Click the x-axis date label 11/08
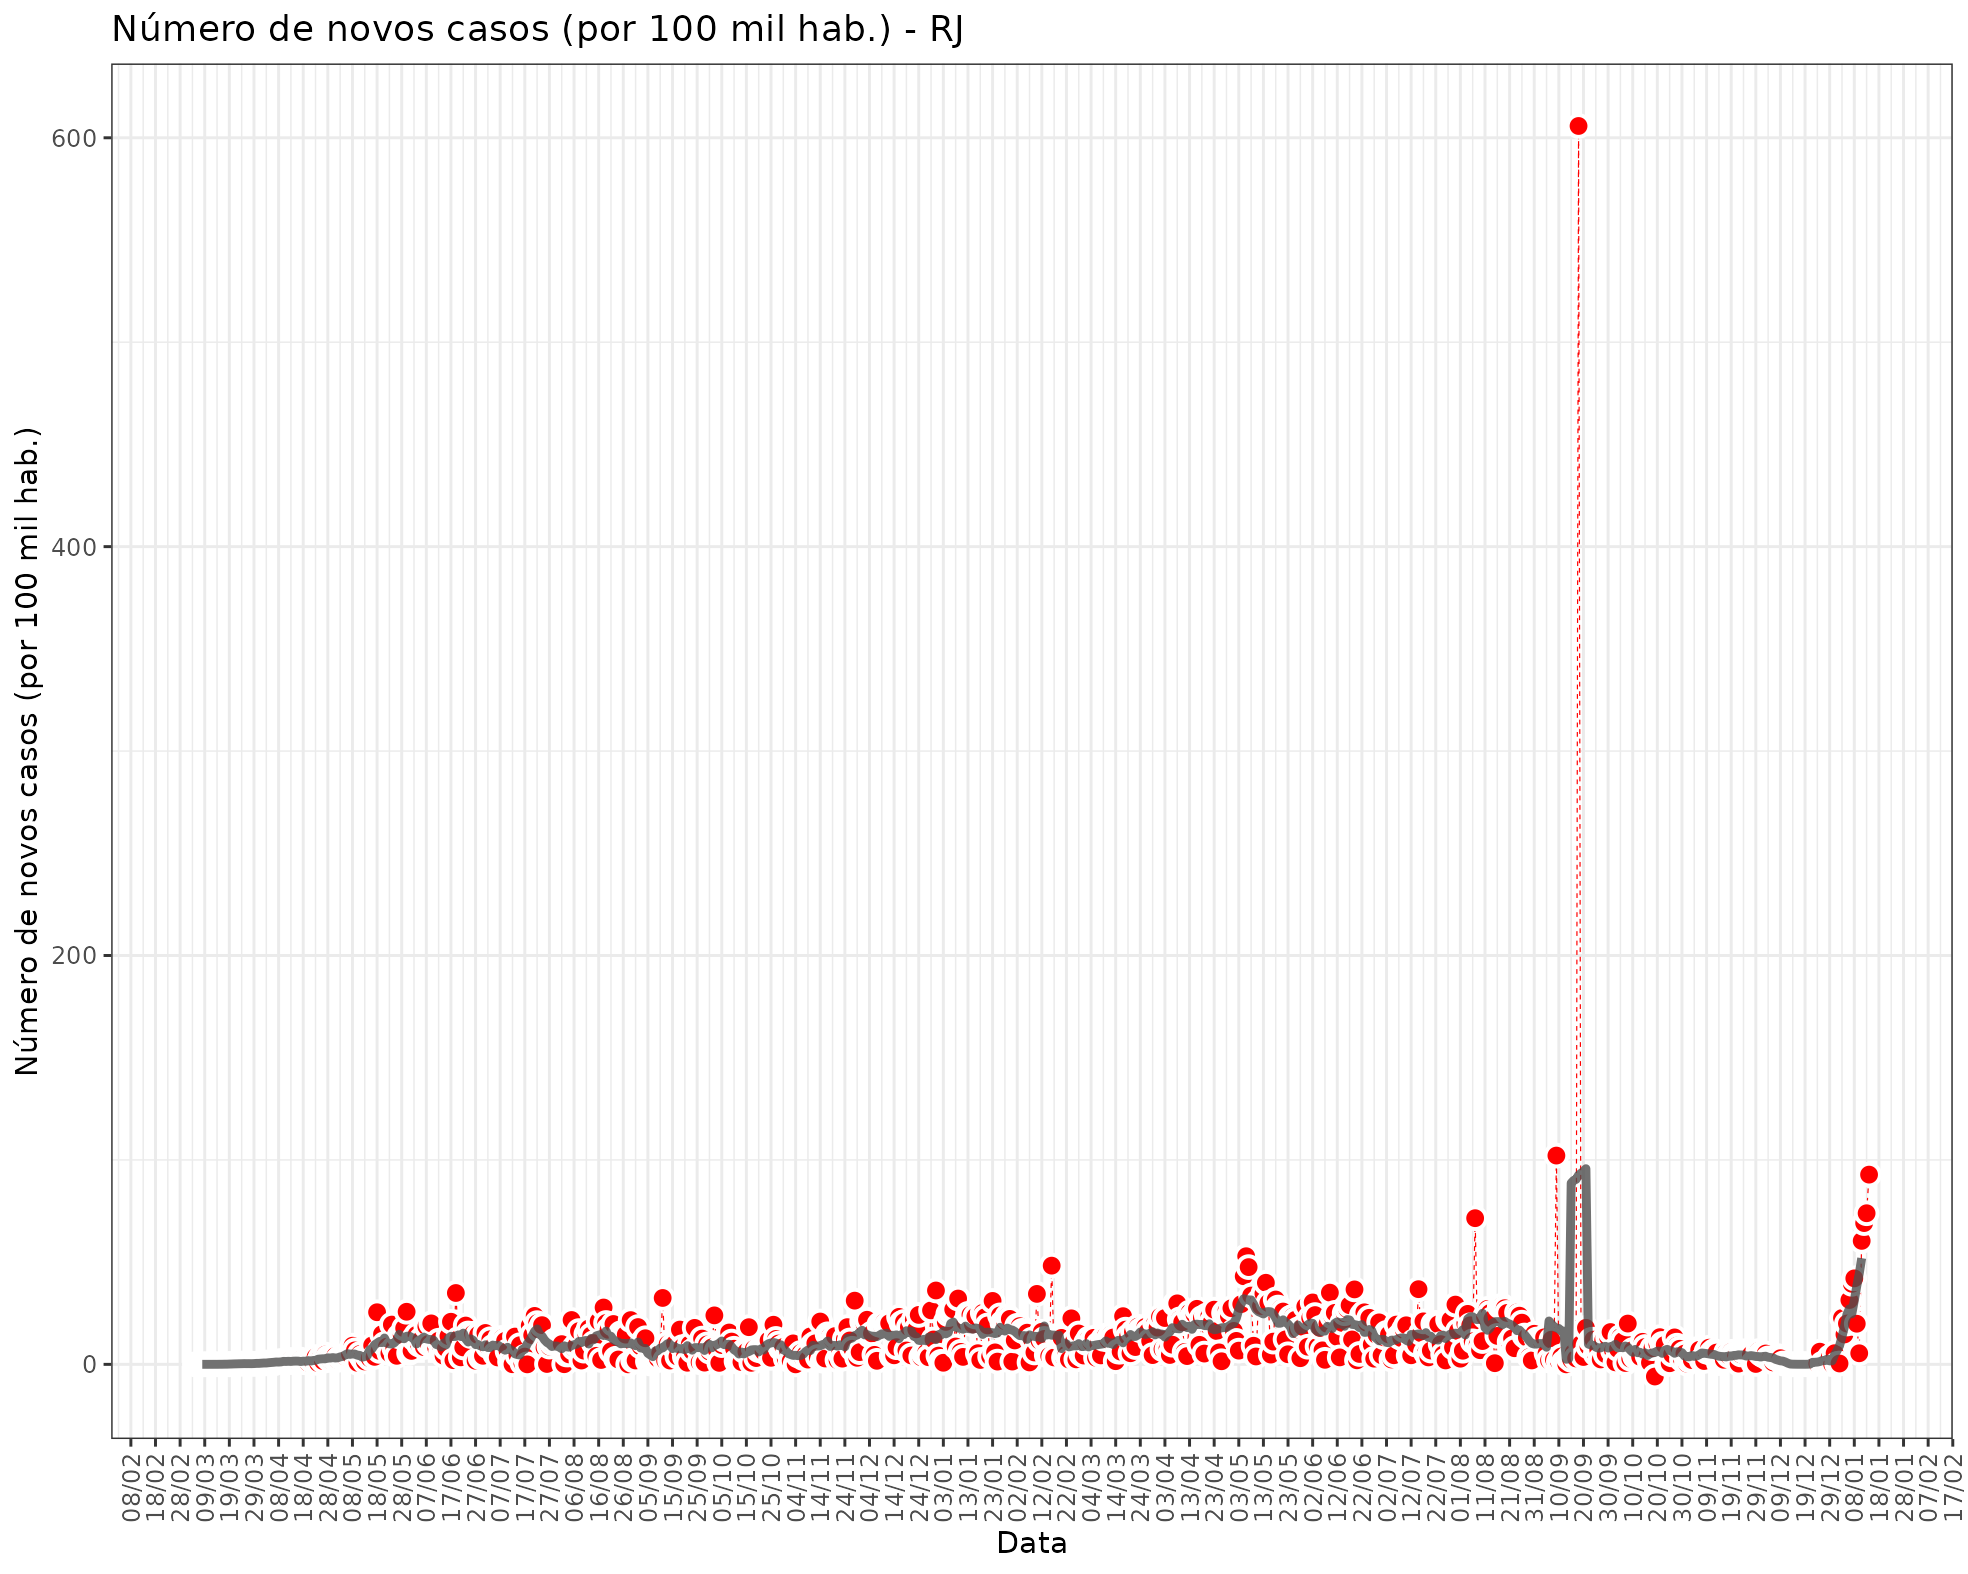The image size is (1968, 1574). click(1485, 1487)
